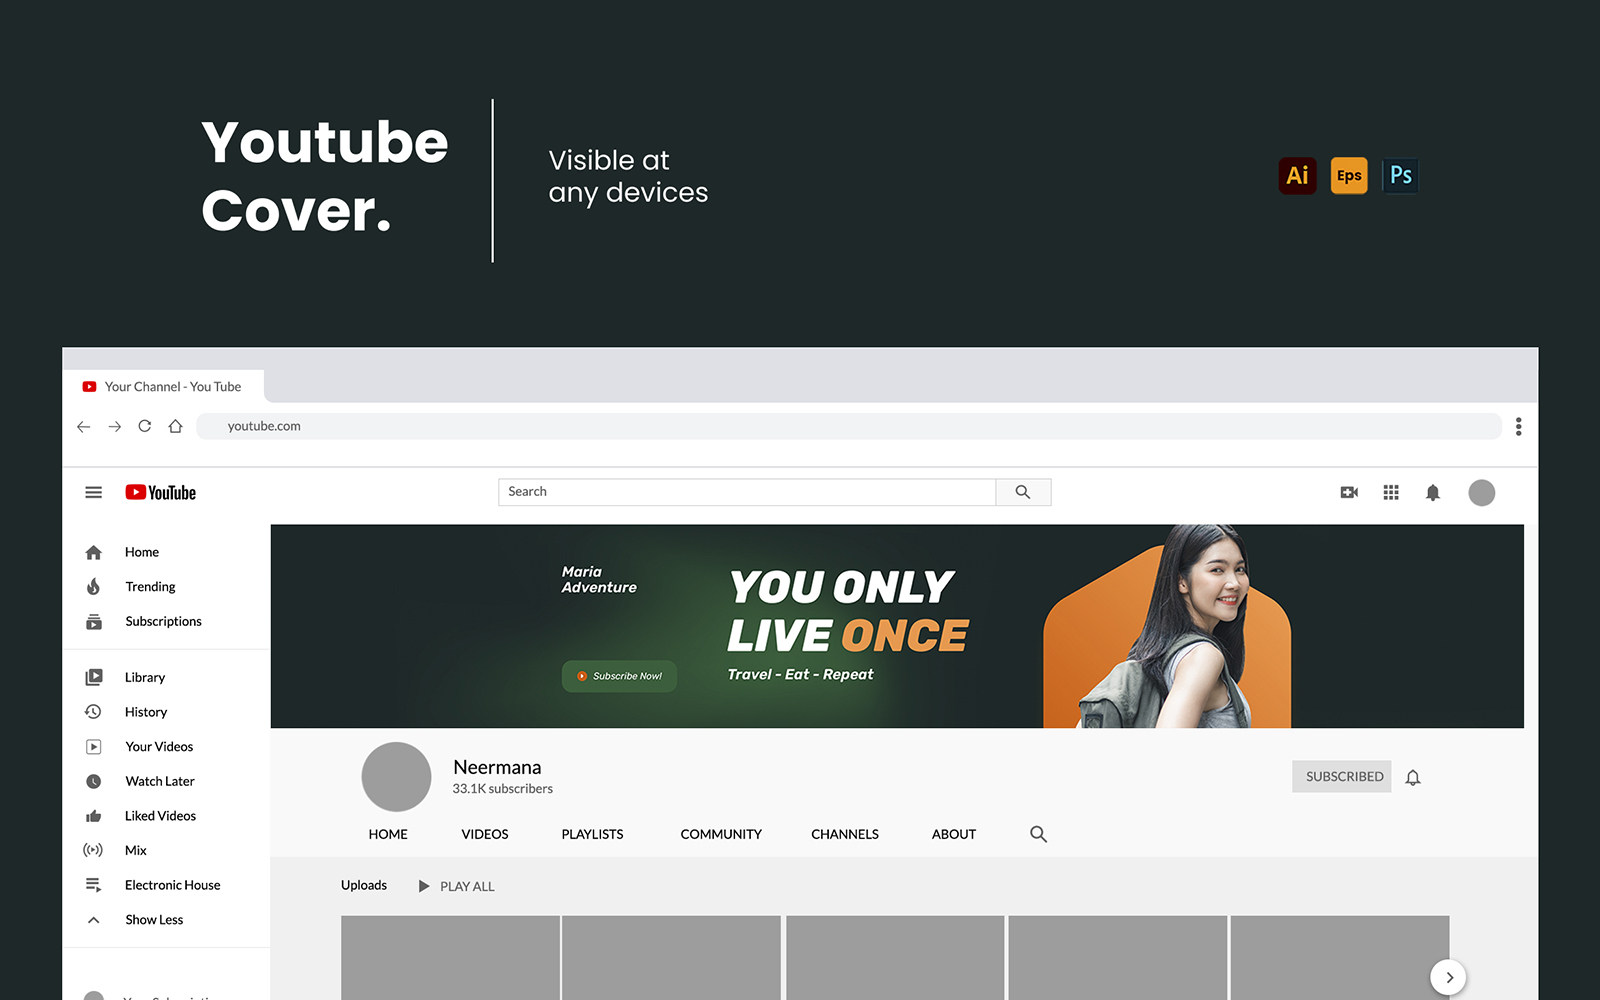Click the Illustrator Ai badge
The height and width of the screenshot is (1000, 1600).
coord(1298,176)
